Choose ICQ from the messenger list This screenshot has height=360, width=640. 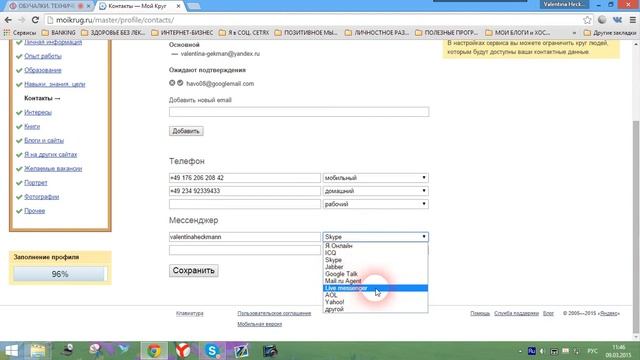376,253
